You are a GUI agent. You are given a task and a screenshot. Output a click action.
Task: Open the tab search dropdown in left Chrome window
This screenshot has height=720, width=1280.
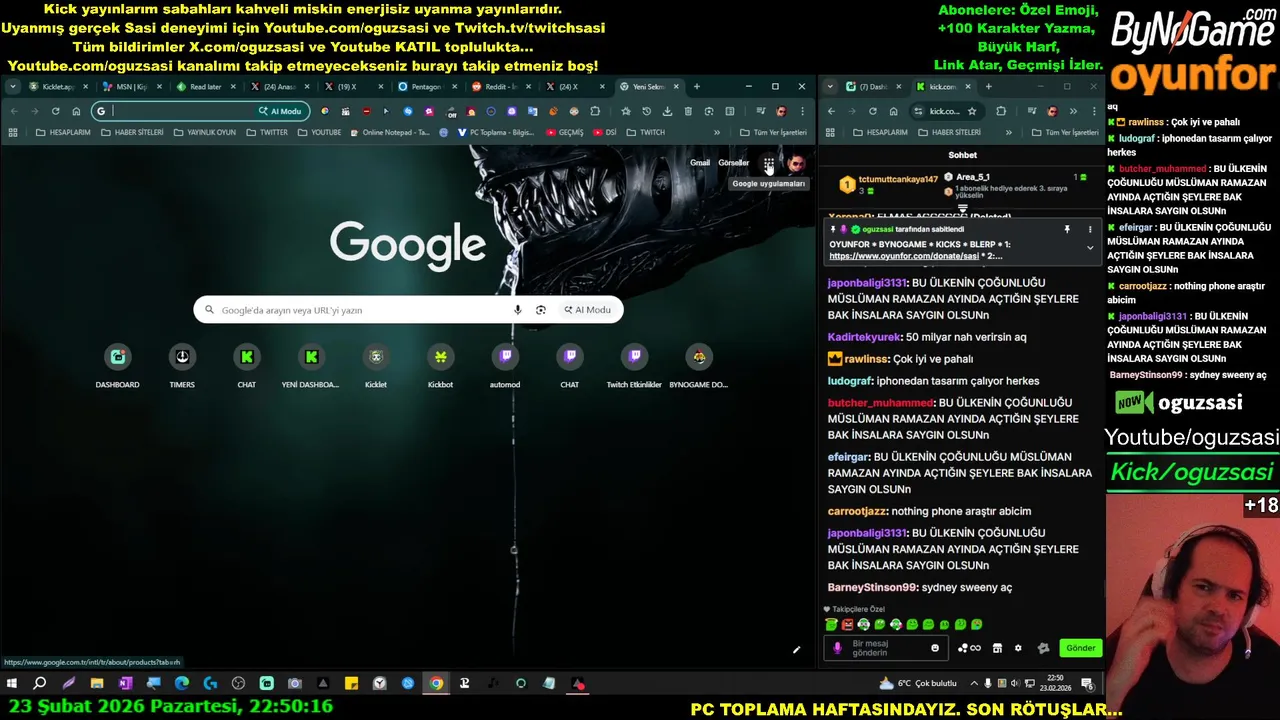[12, 87]
